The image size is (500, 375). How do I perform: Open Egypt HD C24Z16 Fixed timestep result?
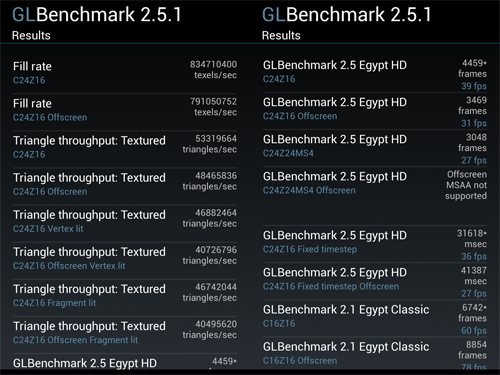pos(375,244)
